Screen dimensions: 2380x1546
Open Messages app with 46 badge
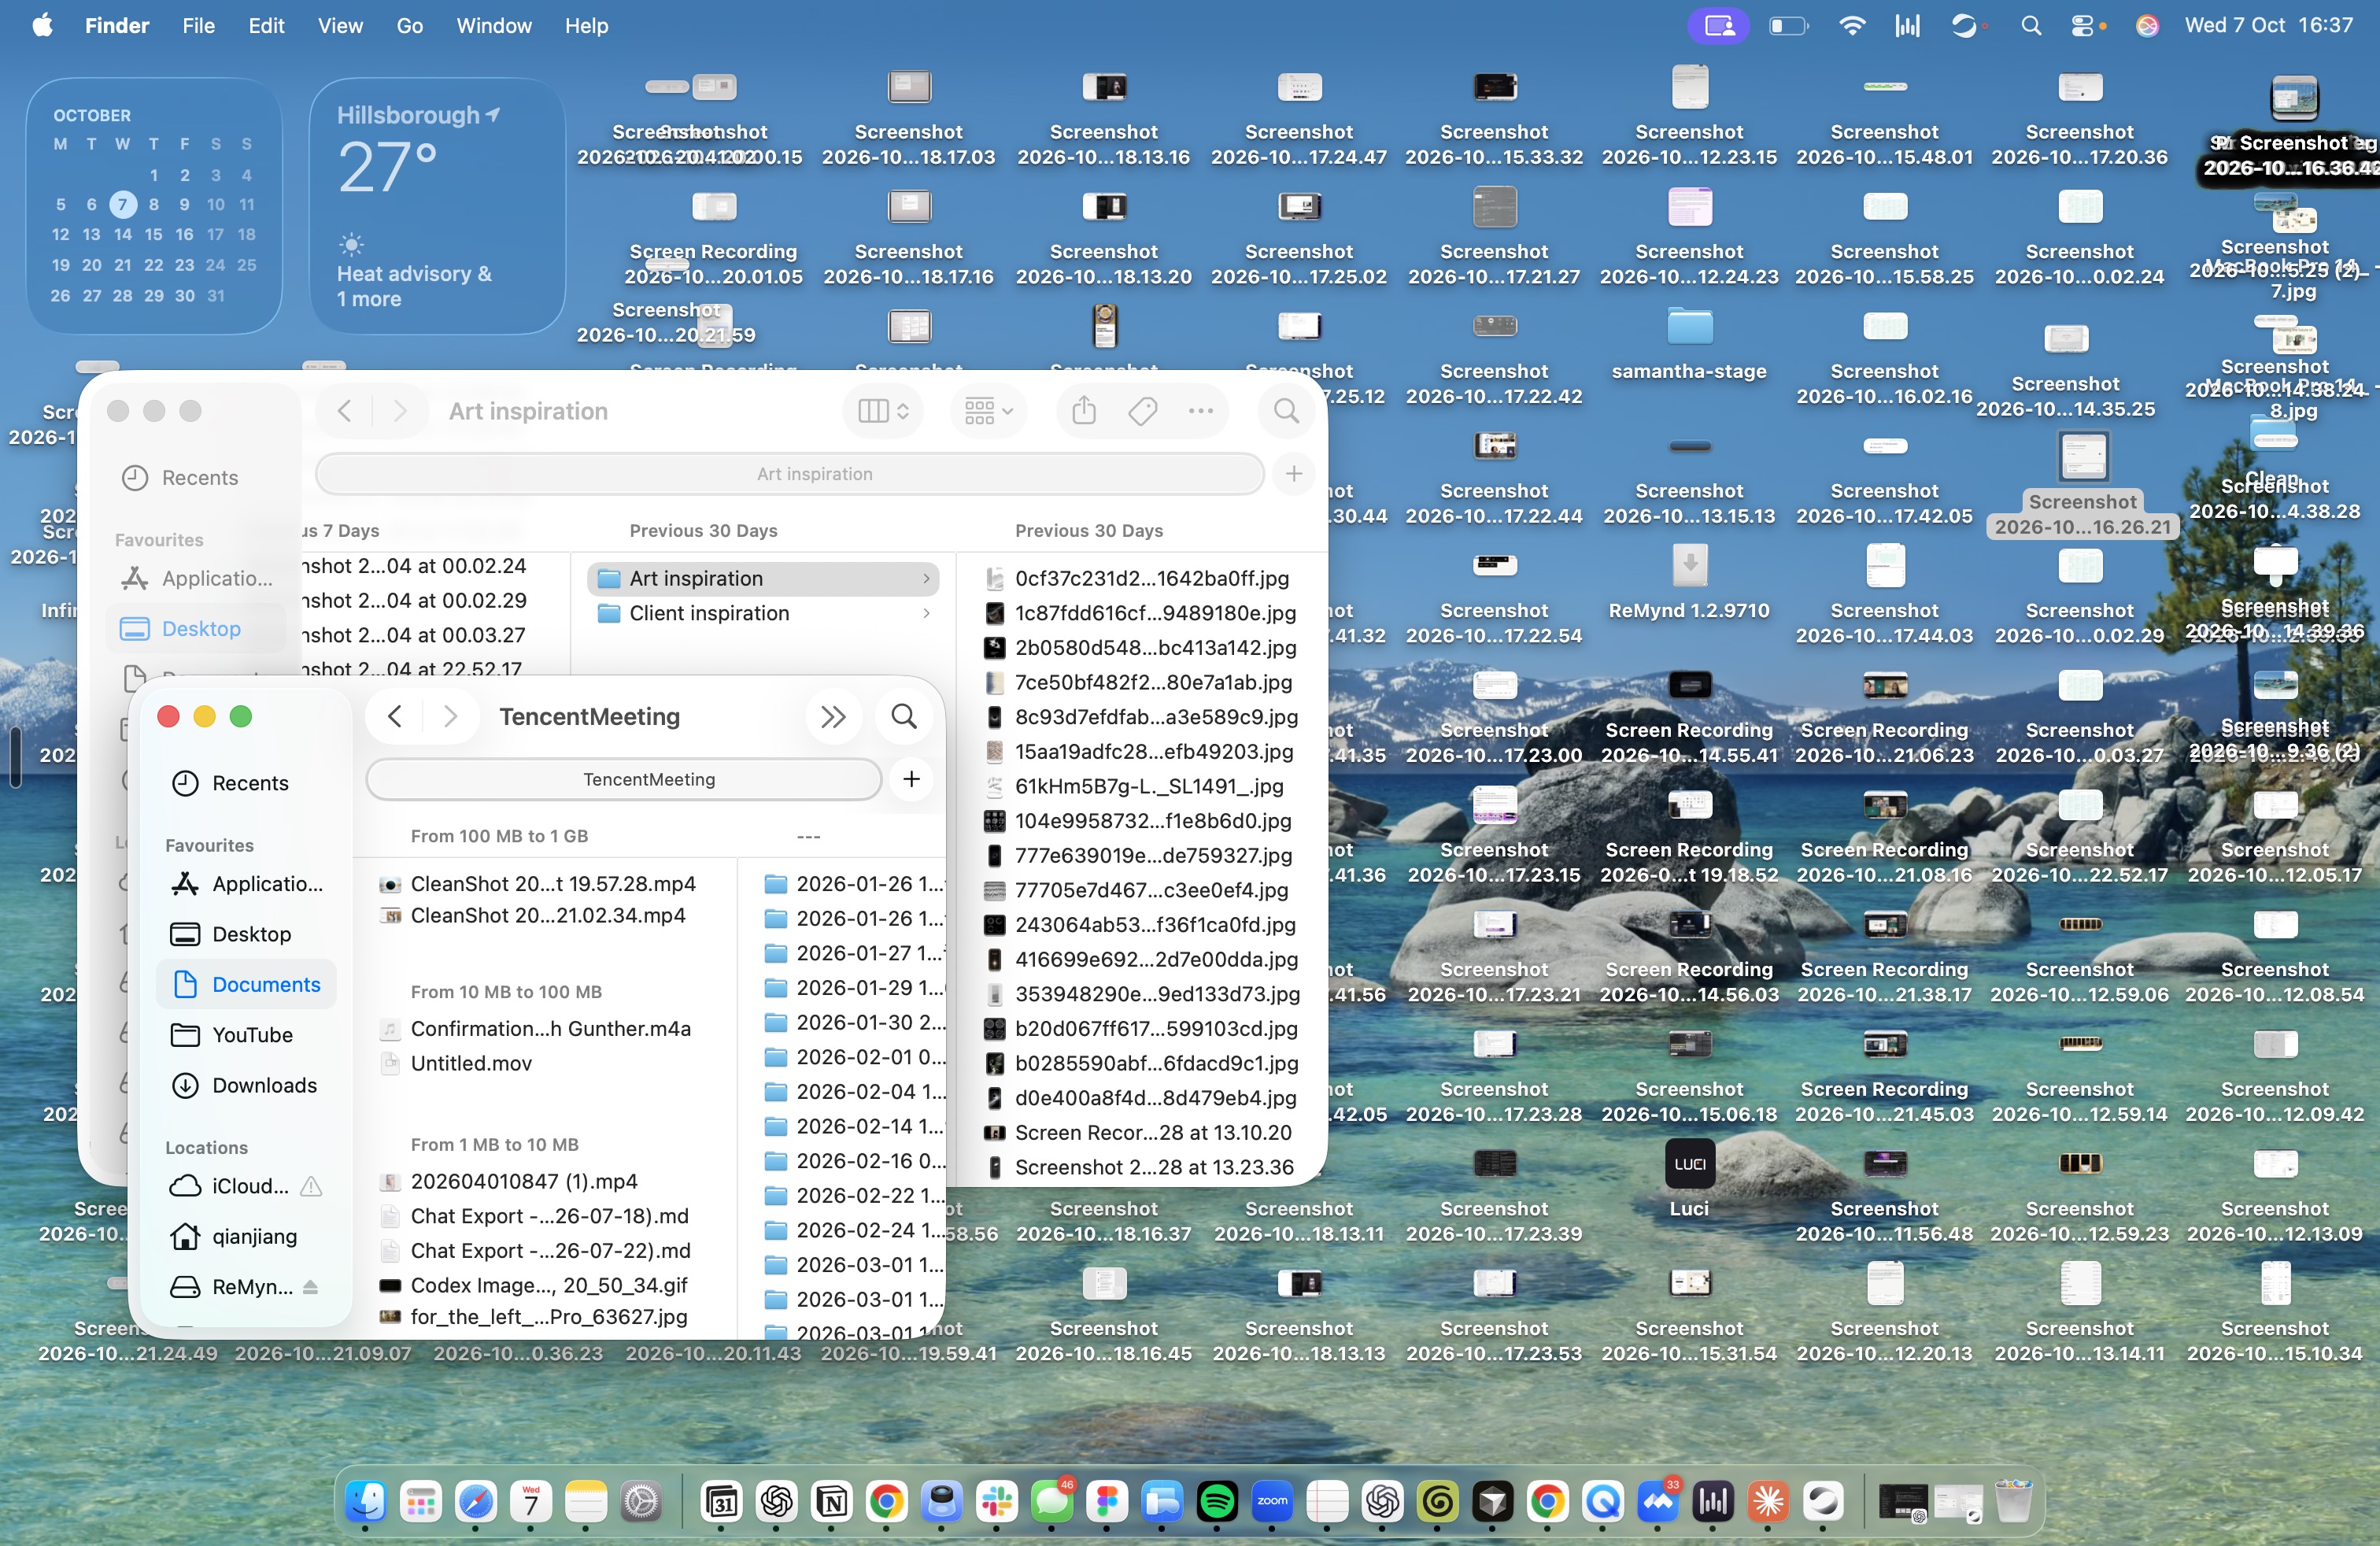(1051, 1501)
